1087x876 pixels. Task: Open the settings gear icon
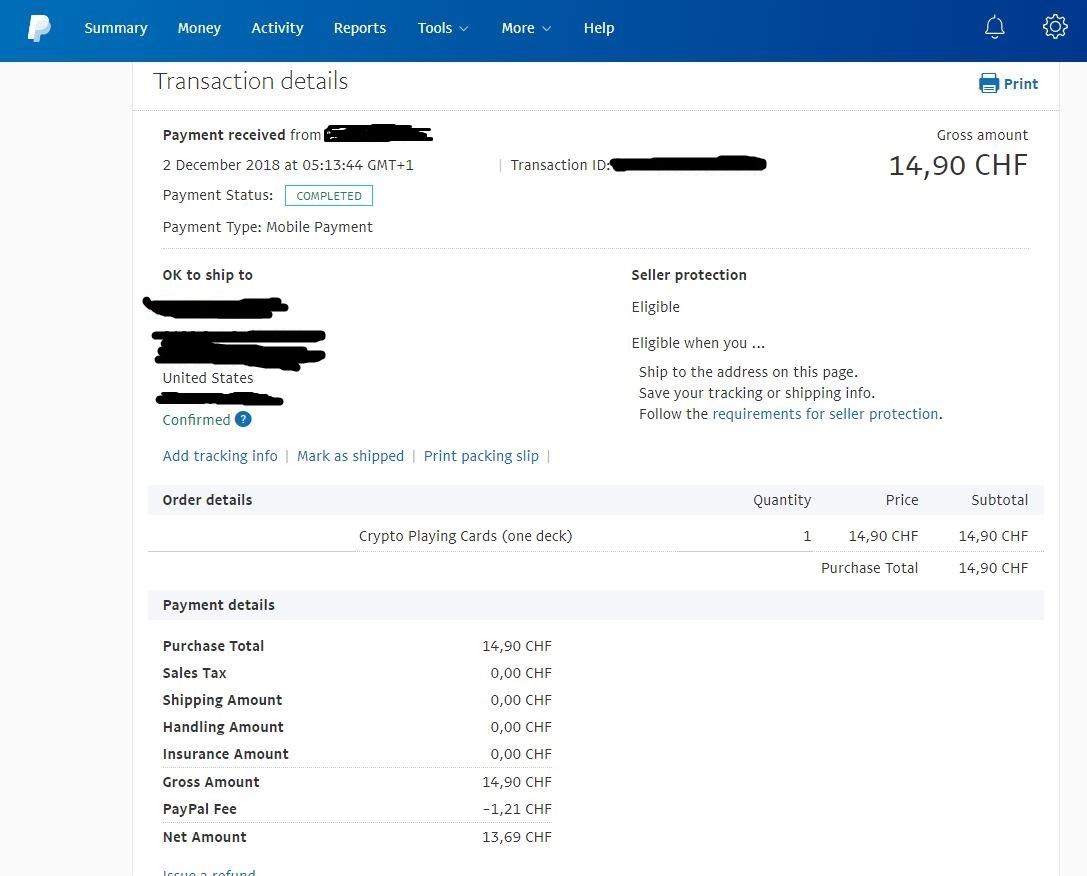1054,27
